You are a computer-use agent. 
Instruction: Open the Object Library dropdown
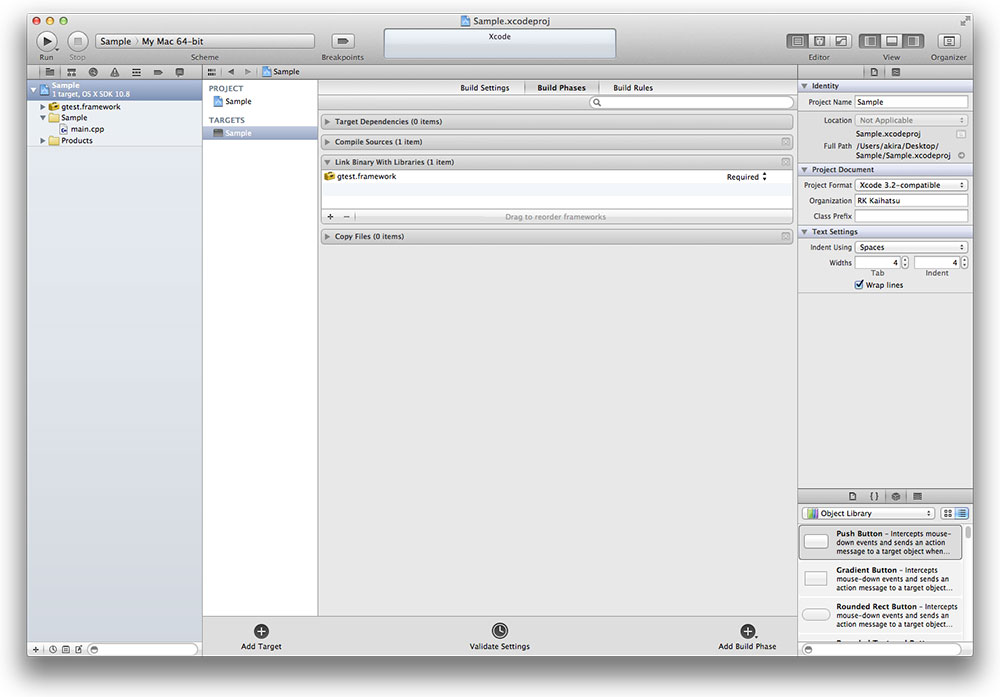[868, 513]
